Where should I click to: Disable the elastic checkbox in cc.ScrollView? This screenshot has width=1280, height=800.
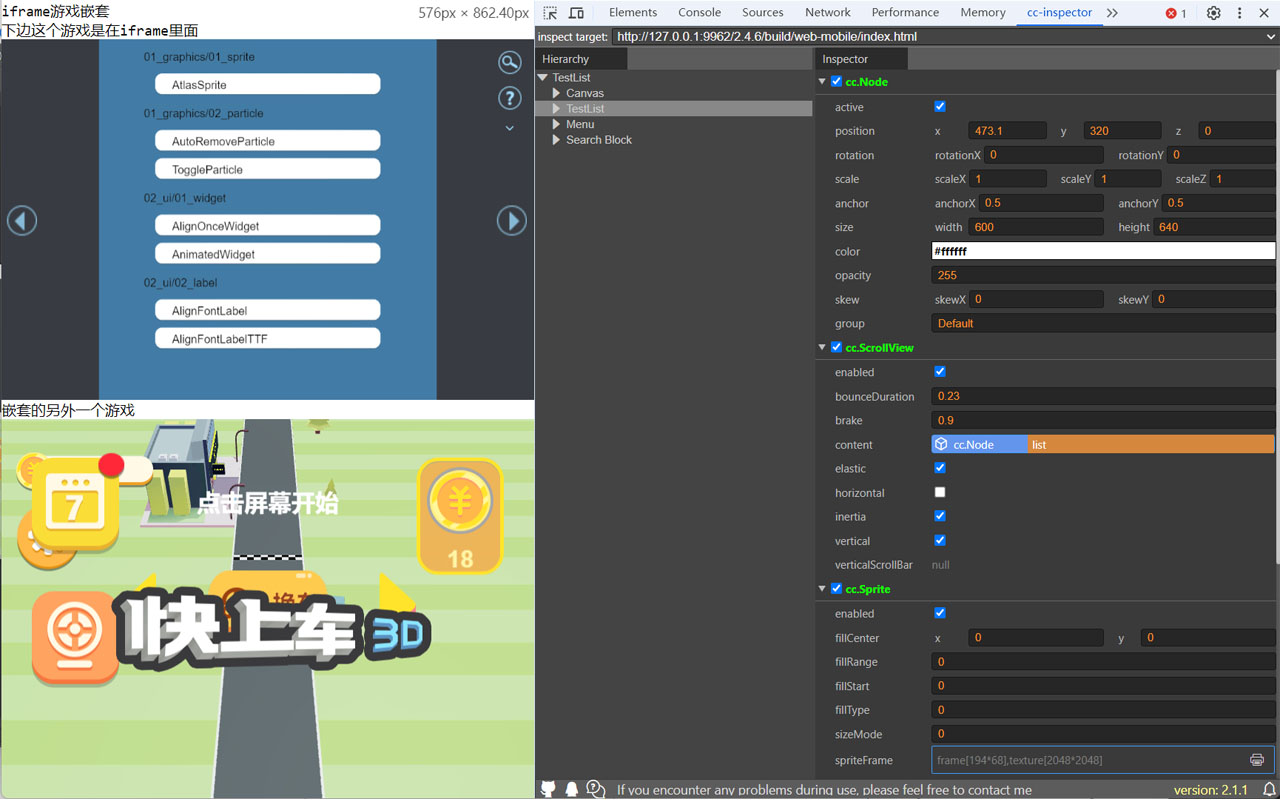coord(939,467)
